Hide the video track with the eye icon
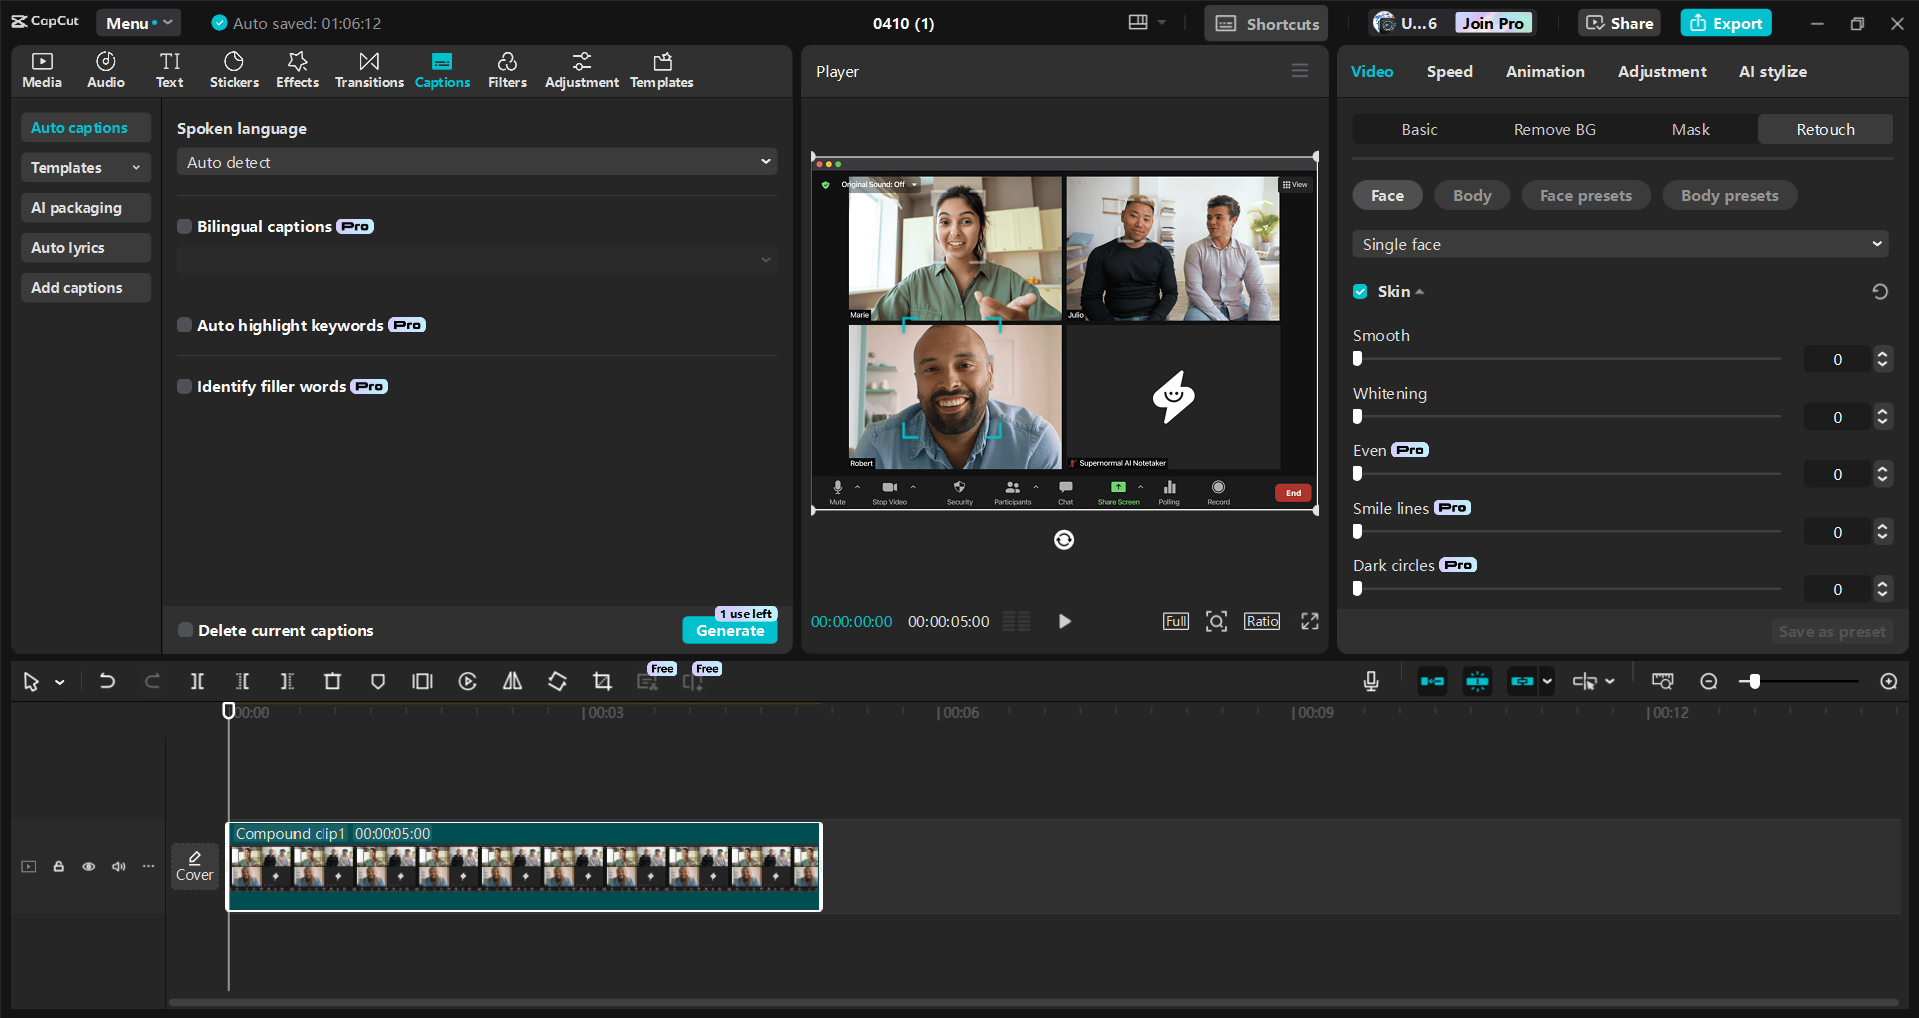Viewport: 1919px width, 1018px height. click(88, 866)
